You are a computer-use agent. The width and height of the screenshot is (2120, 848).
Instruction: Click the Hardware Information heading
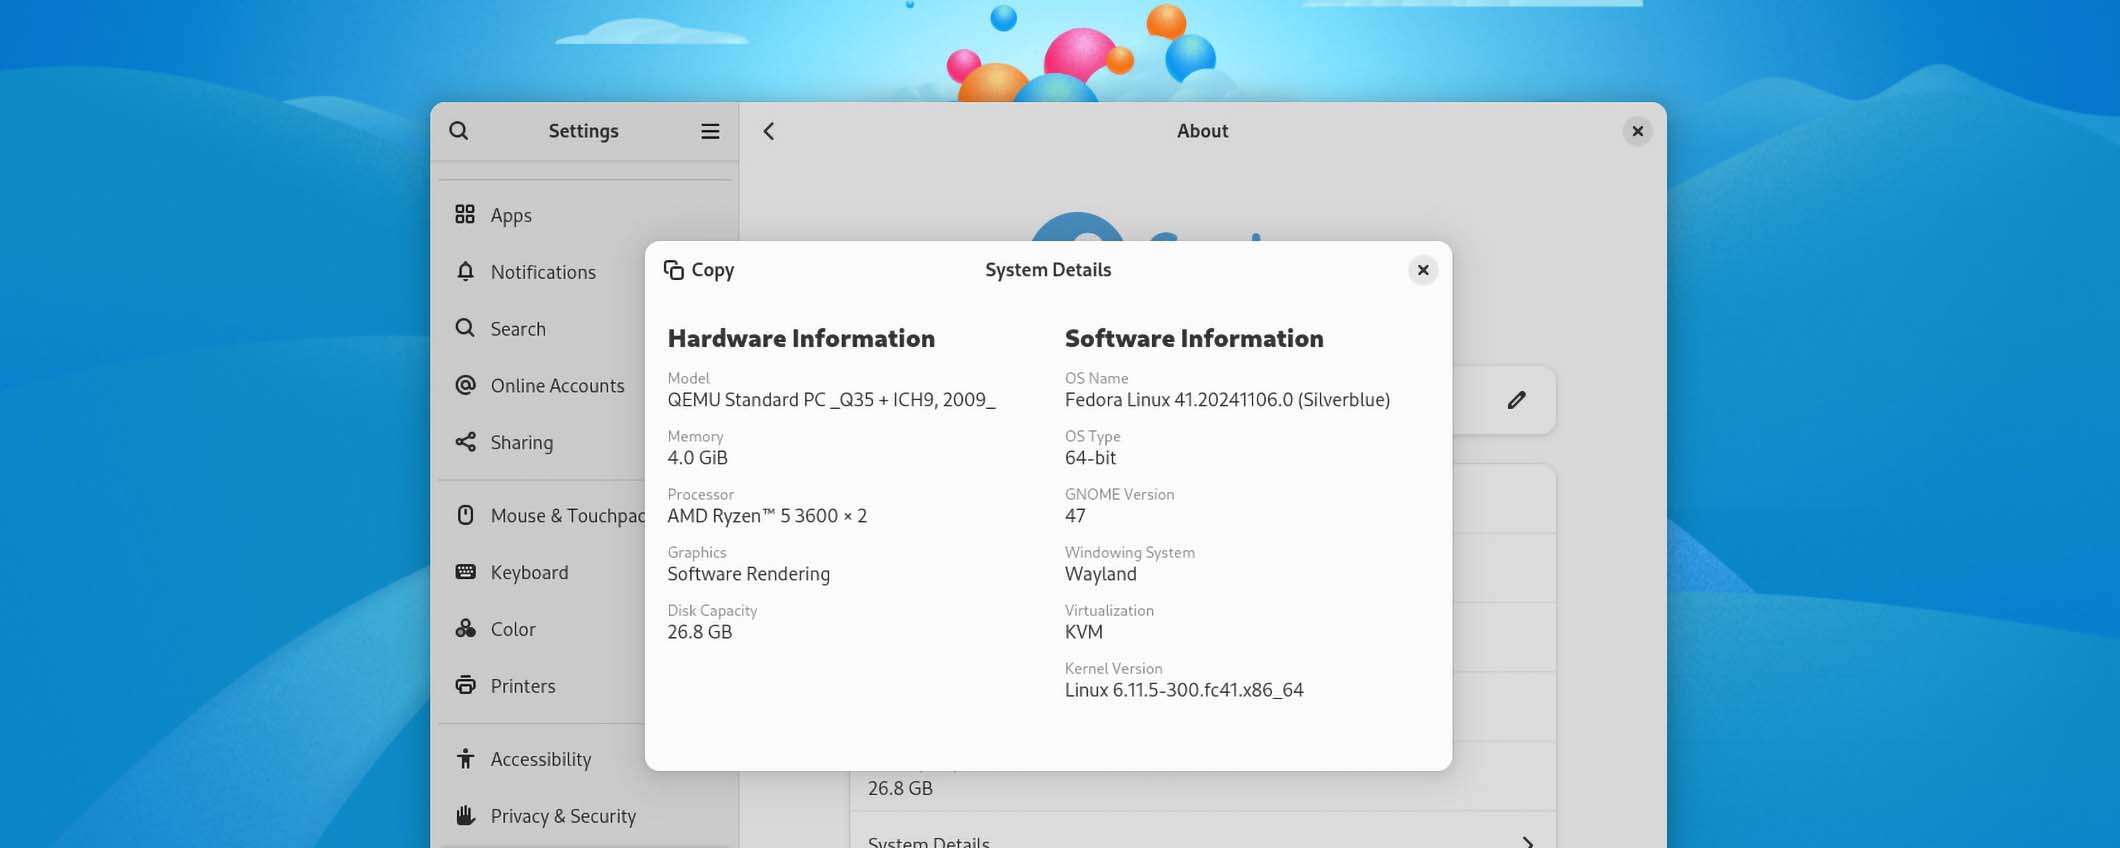click(x=801, y=338)
